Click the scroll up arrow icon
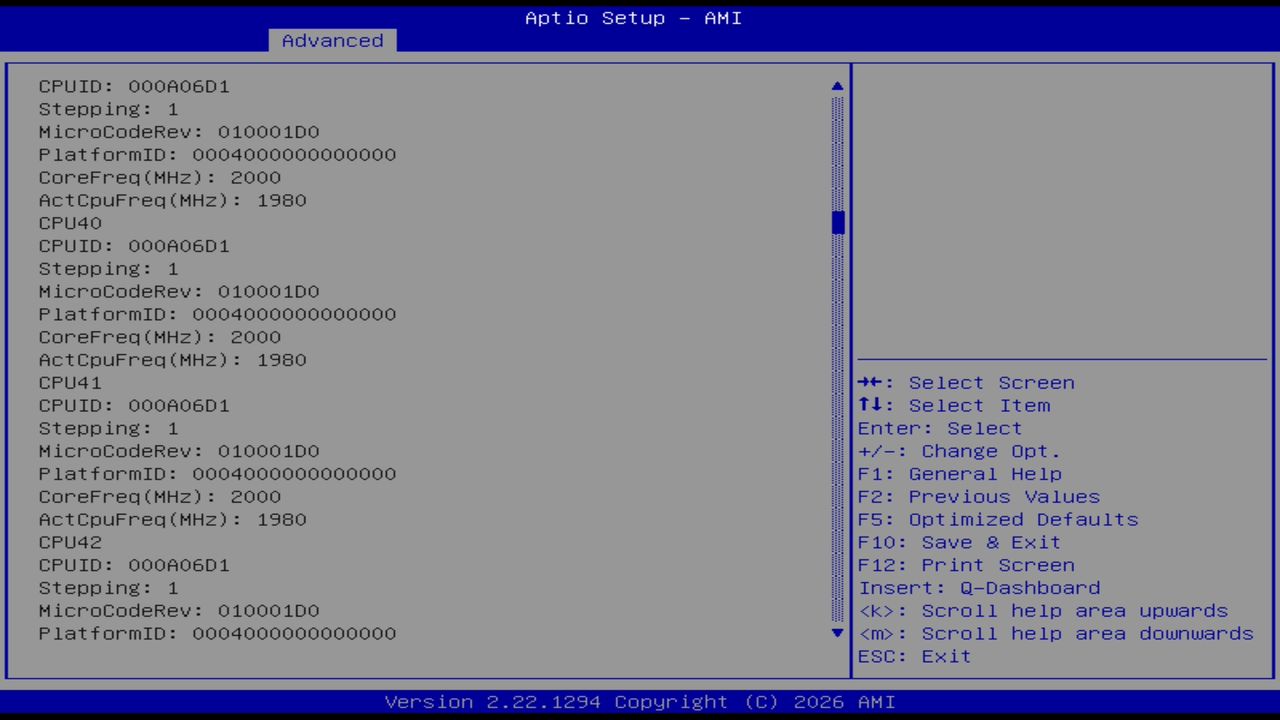This screenshot has height=720, width=1280. coord(837,86)
